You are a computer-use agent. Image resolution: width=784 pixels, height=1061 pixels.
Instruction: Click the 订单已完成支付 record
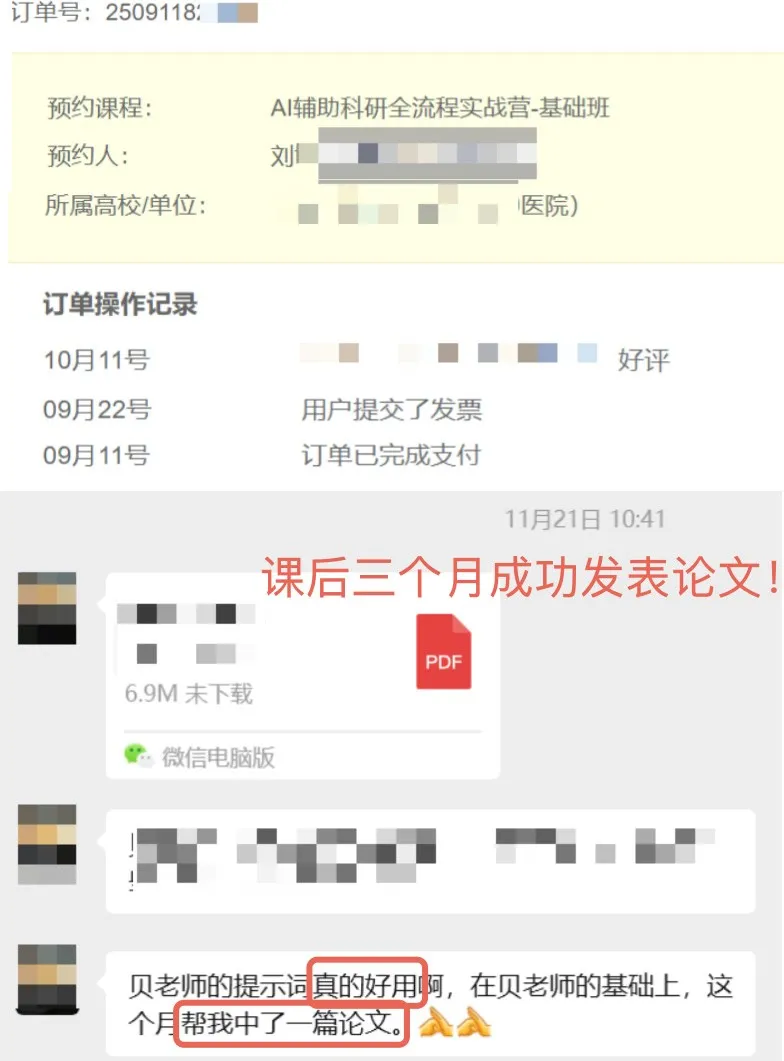point(391,455)
